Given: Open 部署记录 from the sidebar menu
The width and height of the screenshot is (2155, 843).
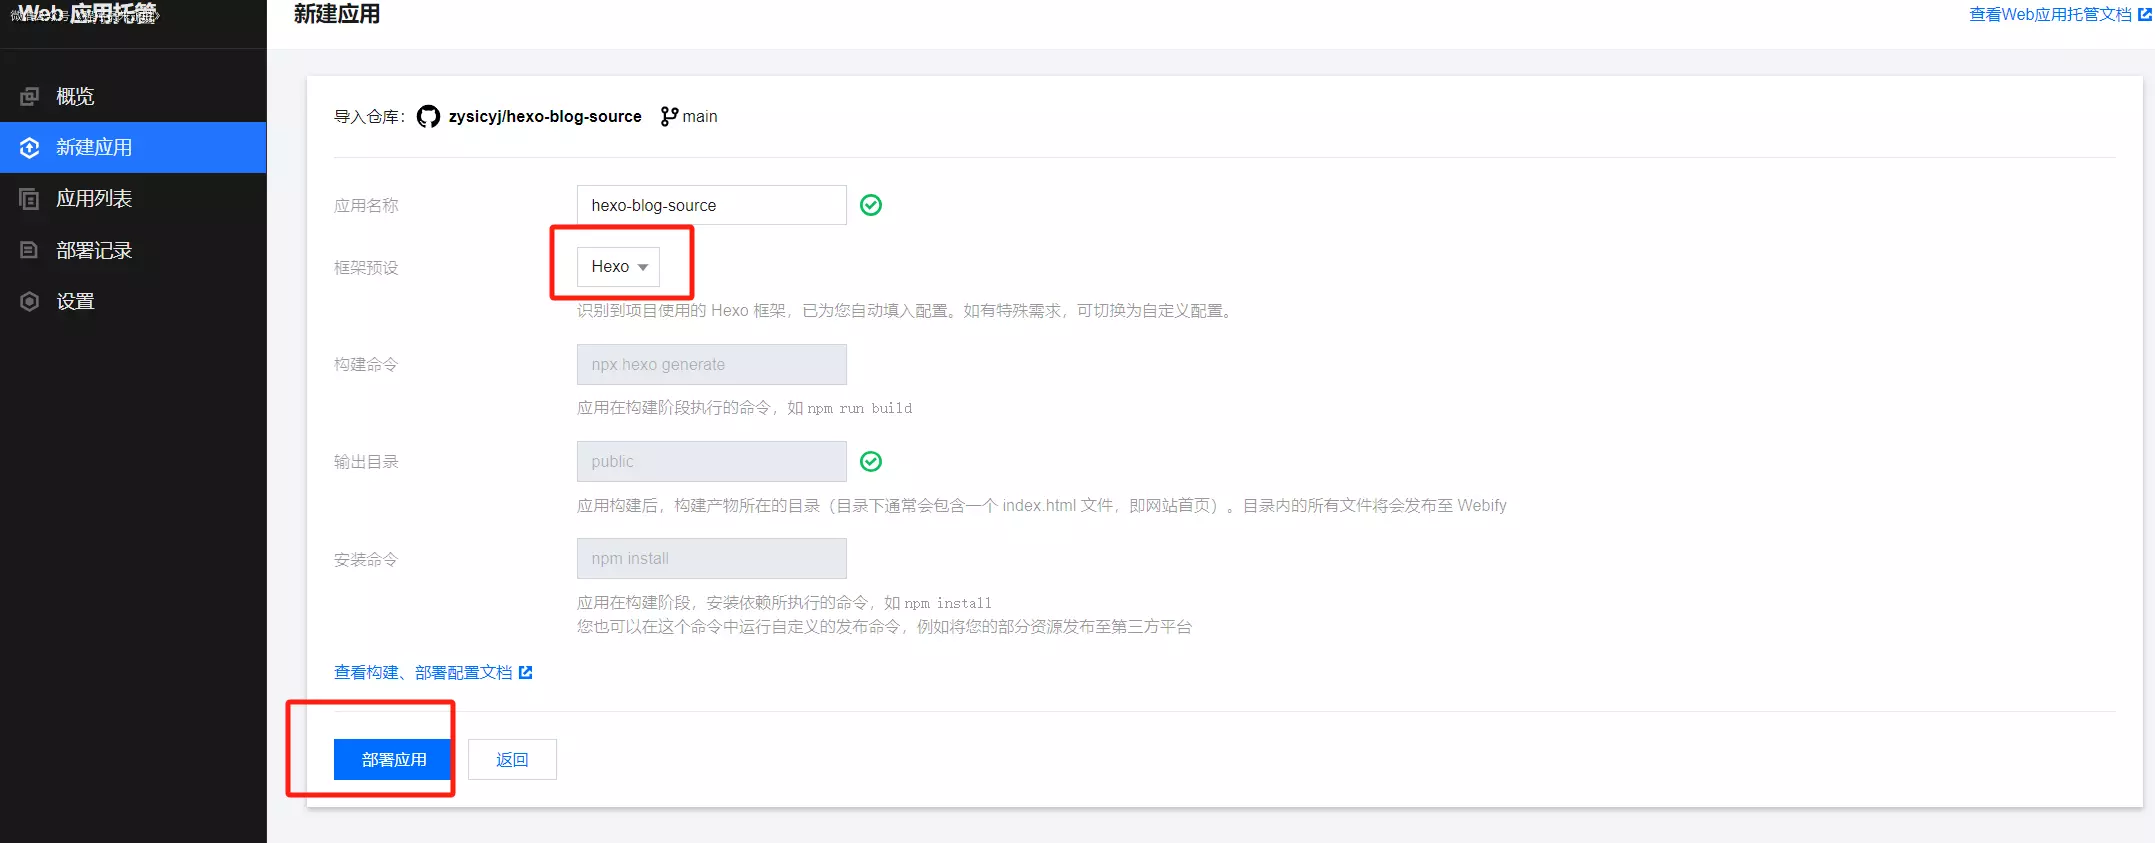Looking at the screenshot, I should click(x=94, y=250).
